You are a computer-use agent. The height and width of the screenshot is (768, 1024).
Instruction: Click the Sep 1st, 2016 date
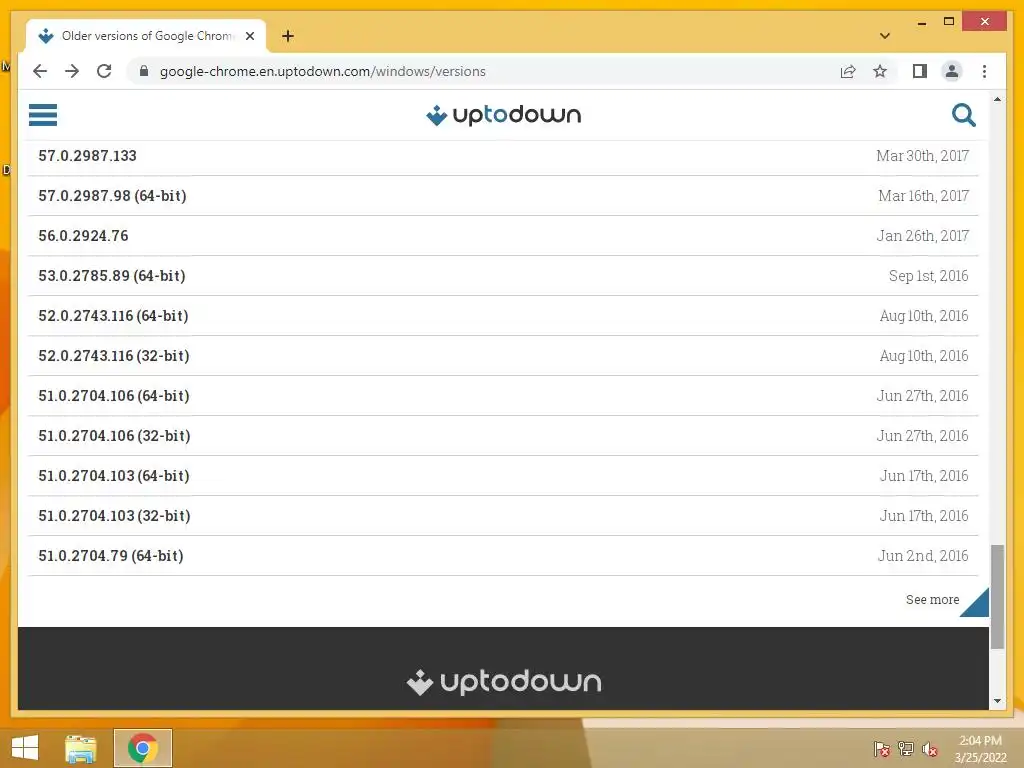coord(928,276)
